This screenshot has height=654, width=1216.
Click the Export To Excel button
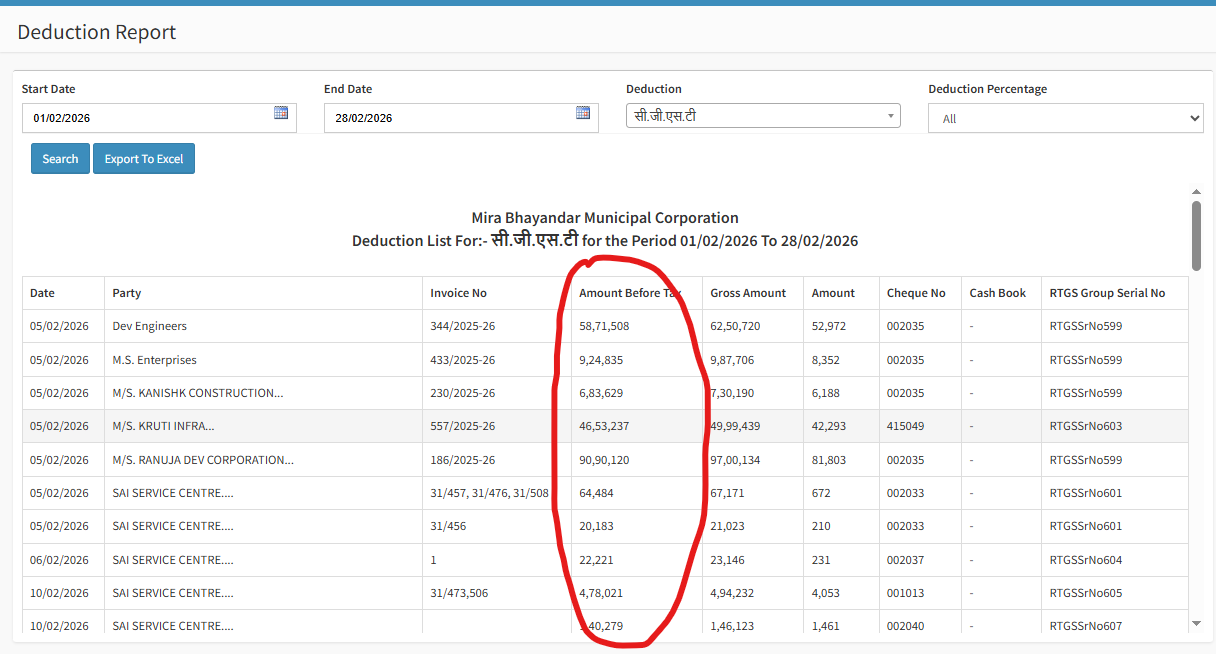pyautogui.click(x=144, y=159)
